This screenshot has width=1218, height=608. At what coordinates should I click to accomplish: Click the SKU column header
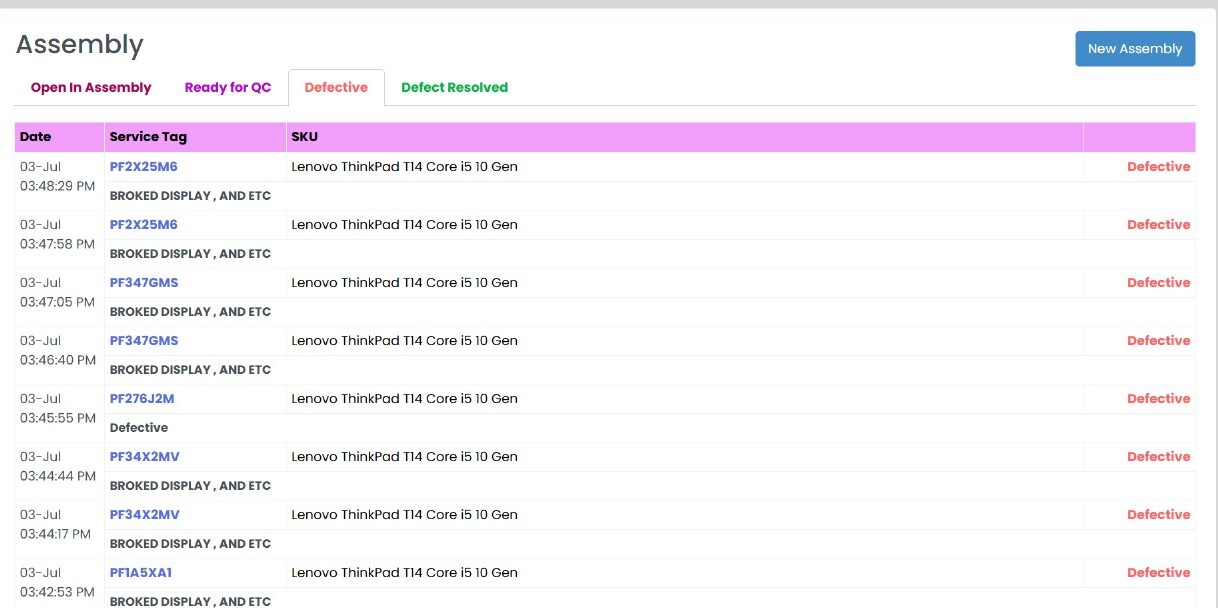304,137
